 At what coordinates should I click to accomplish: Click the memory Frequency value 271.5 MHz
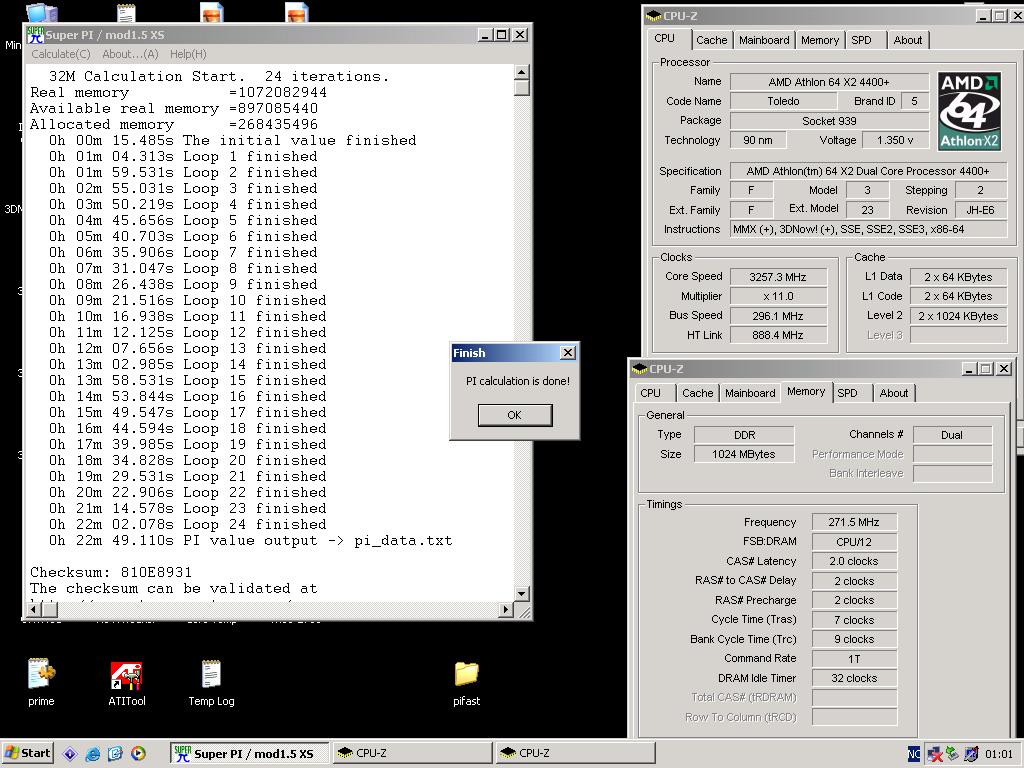854,522
